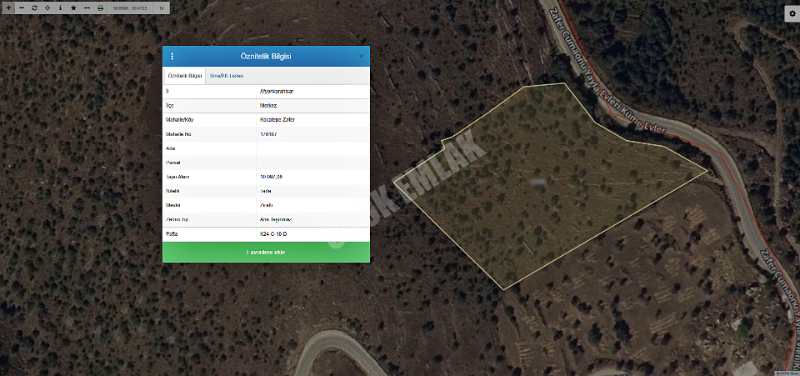Close the Öznitelik Bilgisi panel

pyautogui.click(x=361, y=56)
